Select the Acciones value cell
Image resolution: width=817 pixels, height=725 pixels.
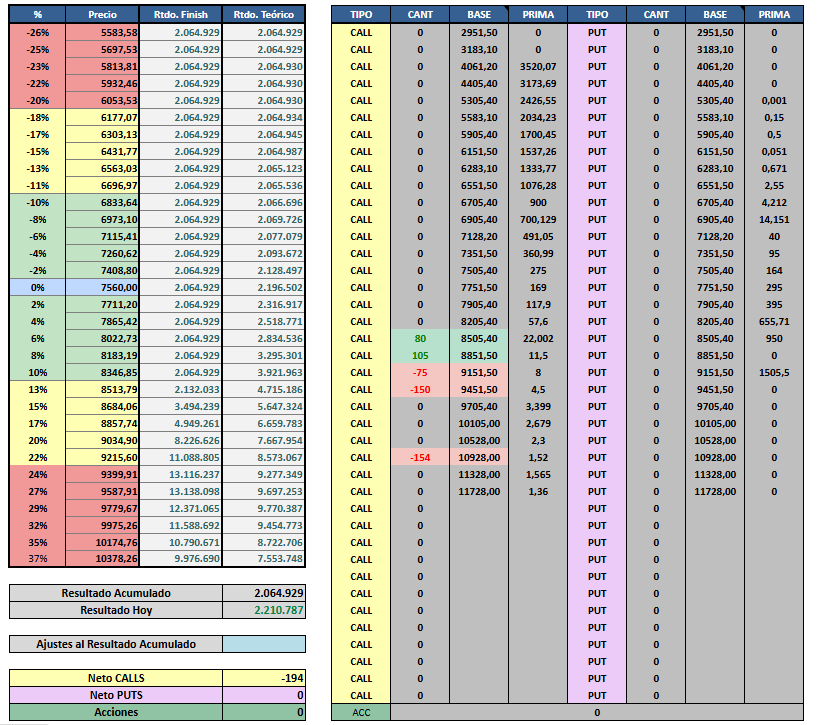click(264, 712)
